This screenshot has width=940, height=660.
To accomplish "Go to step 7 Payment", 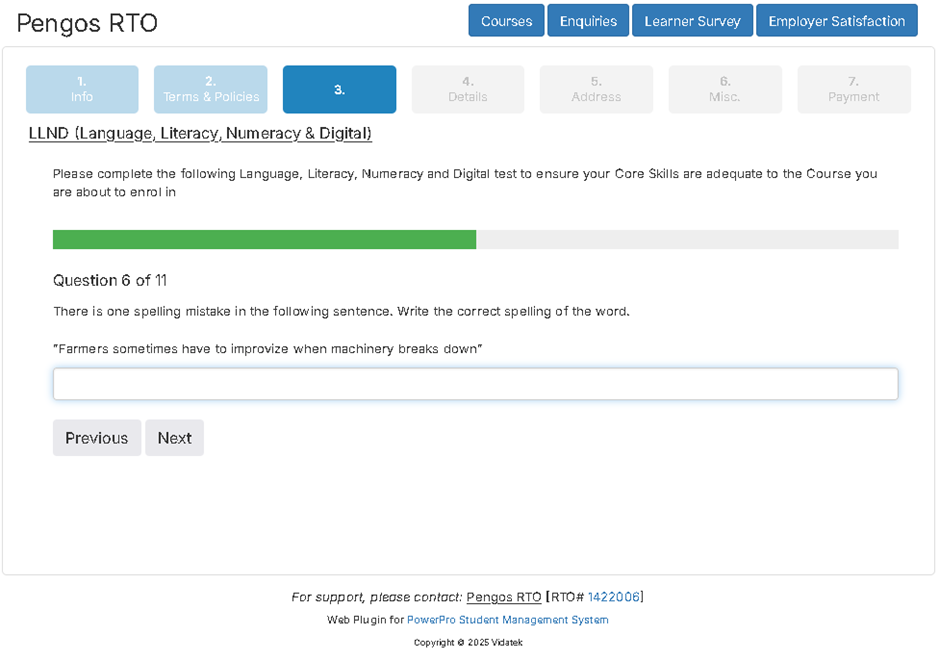I will coord(854,89).
